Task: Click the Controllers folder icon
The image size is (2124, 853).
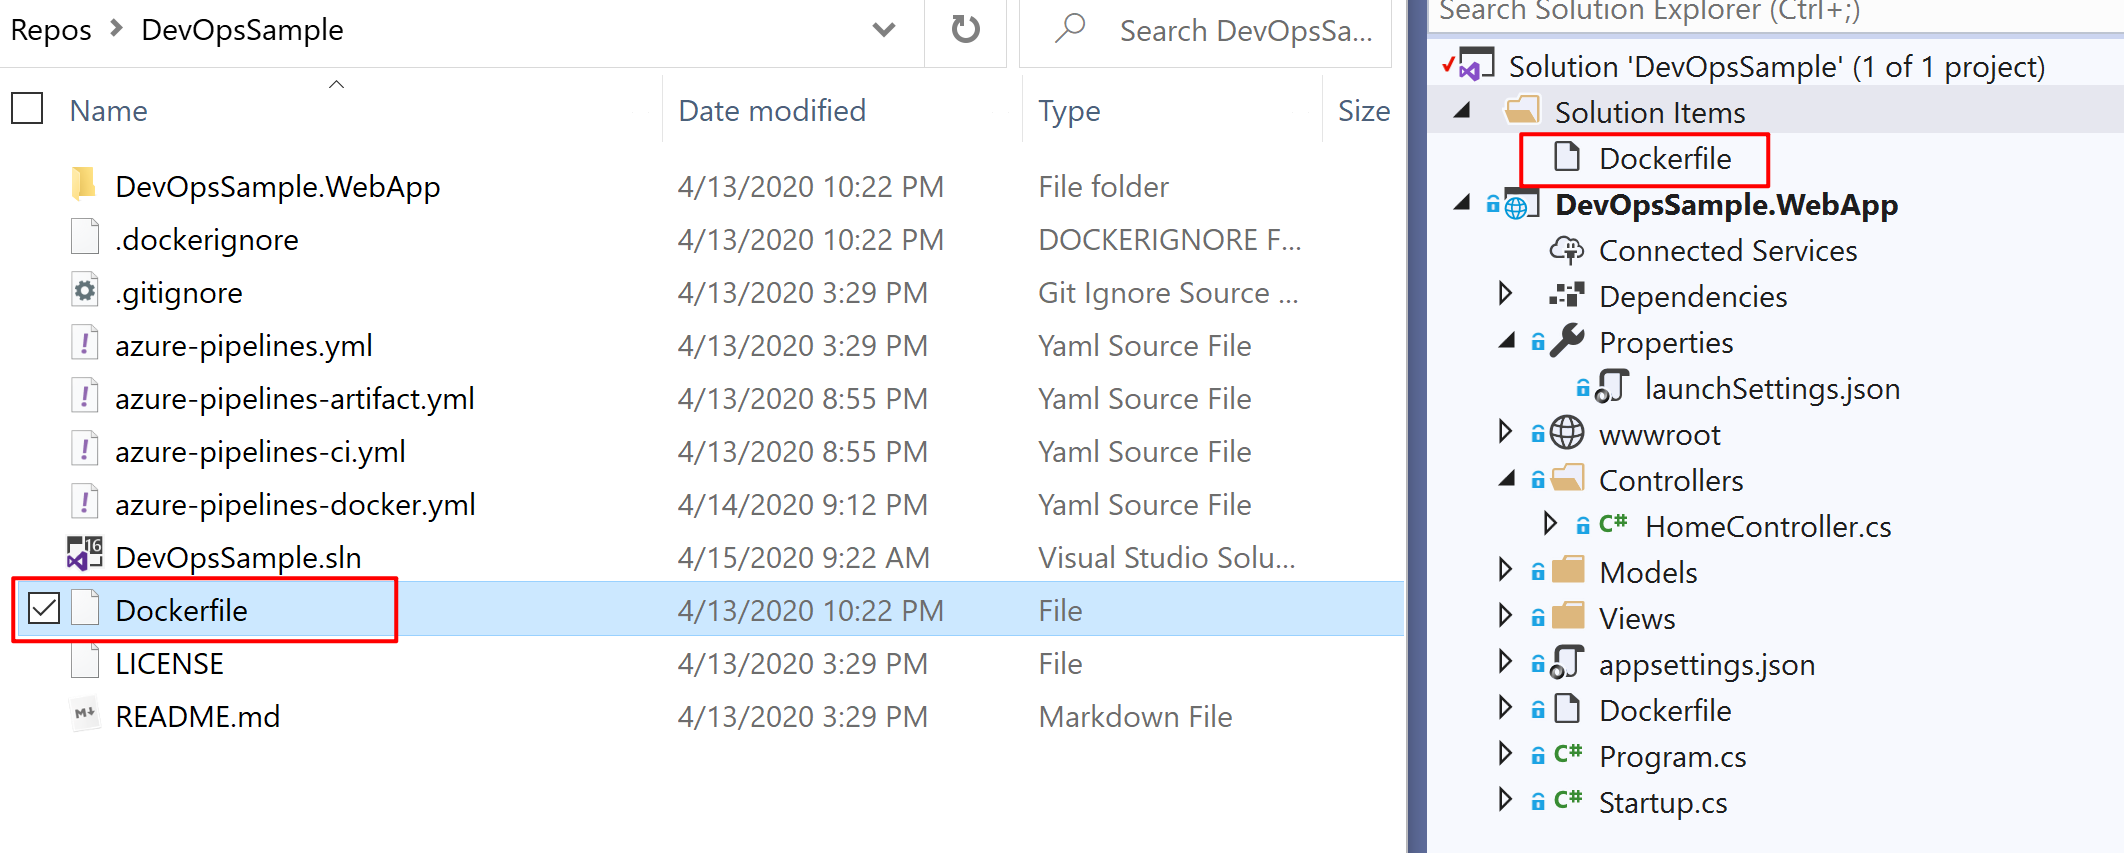Action: tap(1567, 479)
